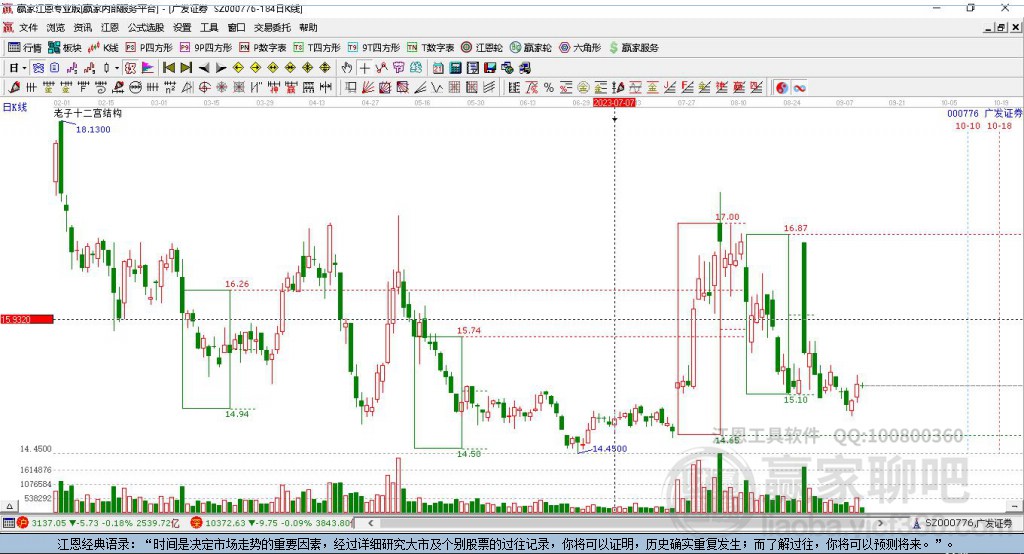Click the rectangle box drawing icon
This screenshot has width=1024, height=554.
click(x=349, y=88)
